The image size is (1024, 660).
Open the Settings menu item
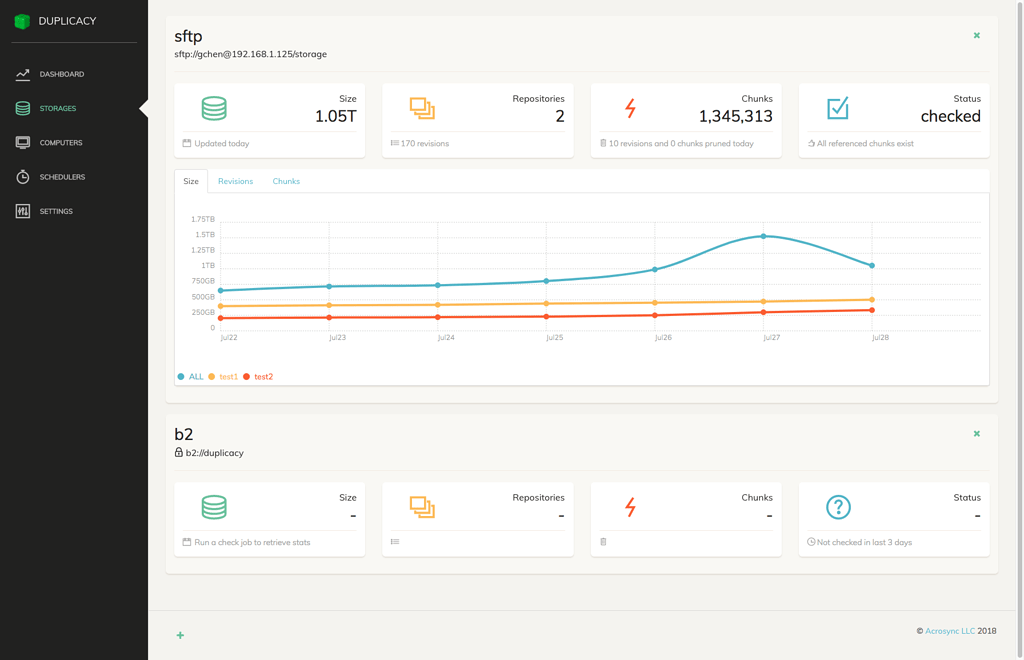tap(56, 211)
